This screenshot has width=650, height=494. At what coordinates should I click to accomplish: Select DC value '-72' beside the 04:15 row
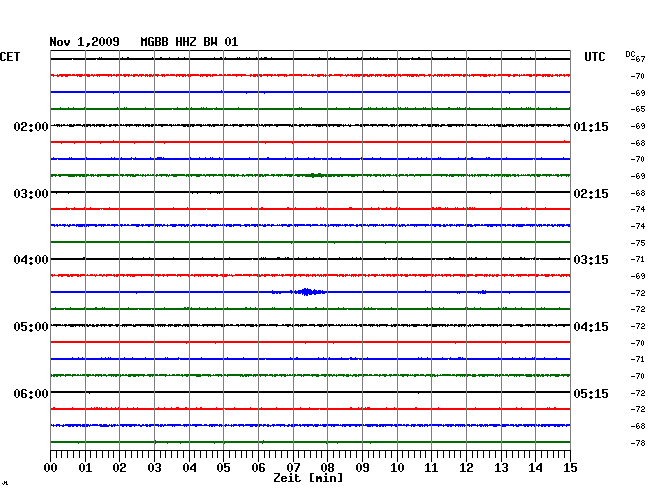pyautogui.click(x=638, y=326)
